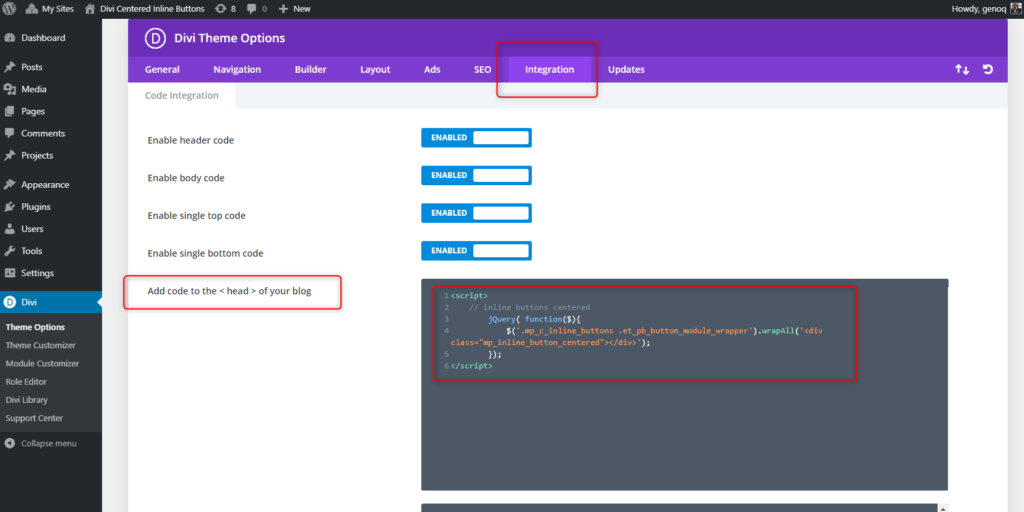1024x512 pixels.
Task: Click the Pages icon in sidebar
Action: [10, 112]
